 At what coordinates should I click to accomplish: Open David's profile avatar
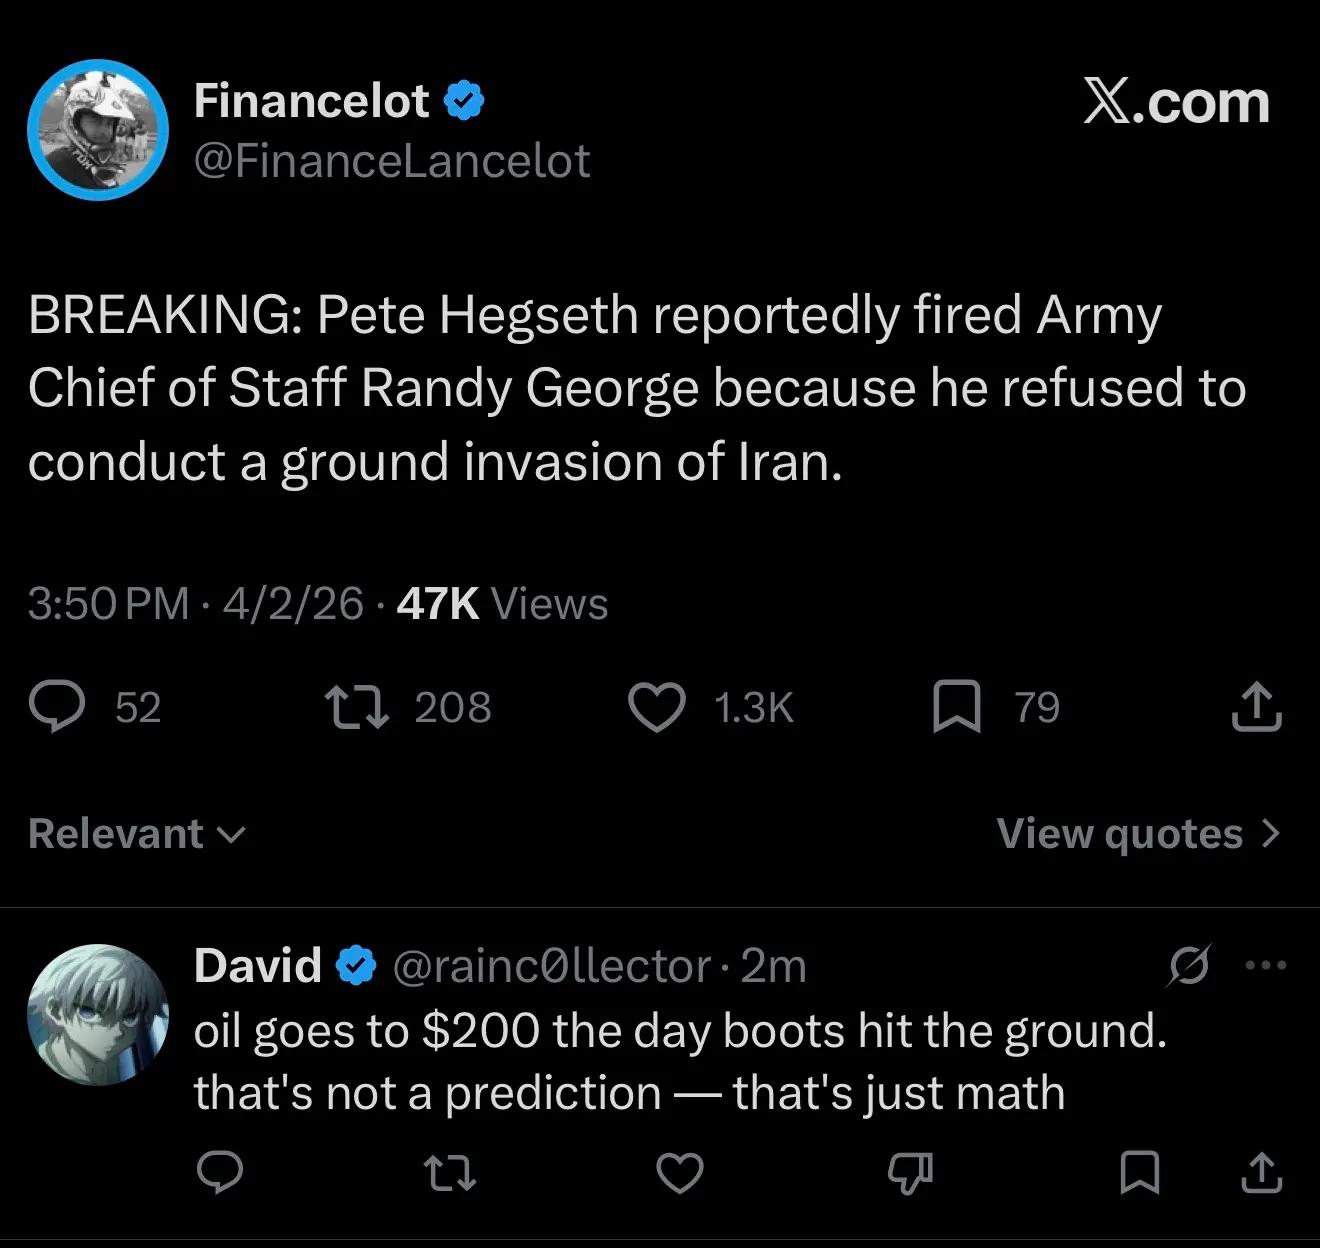(x=98, y=1014)
